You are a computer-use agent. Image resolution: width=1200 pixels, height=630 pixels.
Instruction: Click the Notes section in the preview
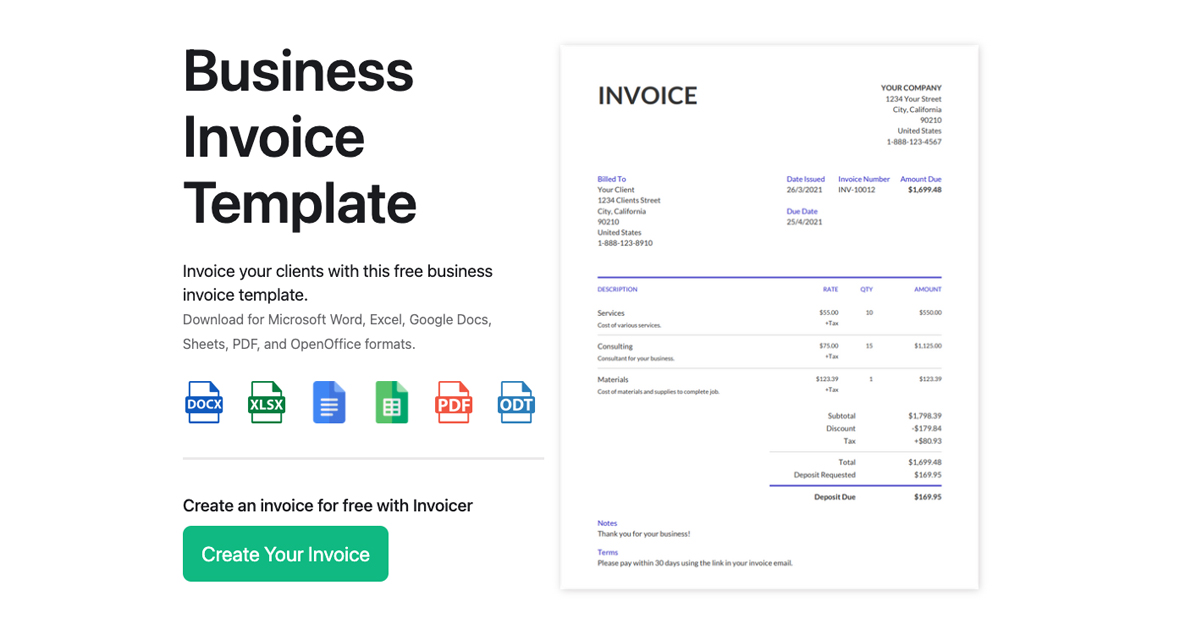click(x=606, y=523)
